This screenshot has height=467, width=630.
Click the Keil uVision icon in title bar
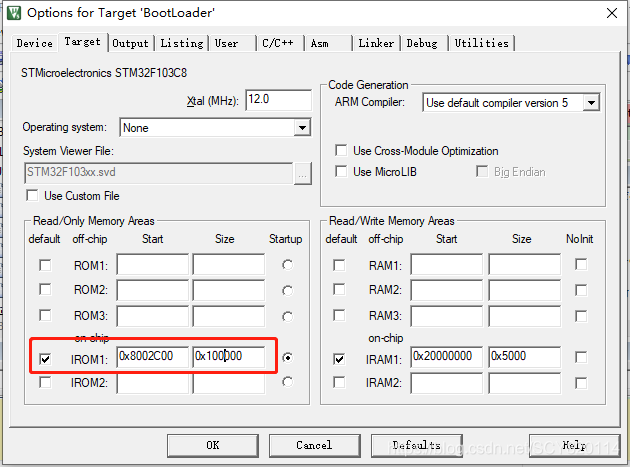click(x=14, y=13)
